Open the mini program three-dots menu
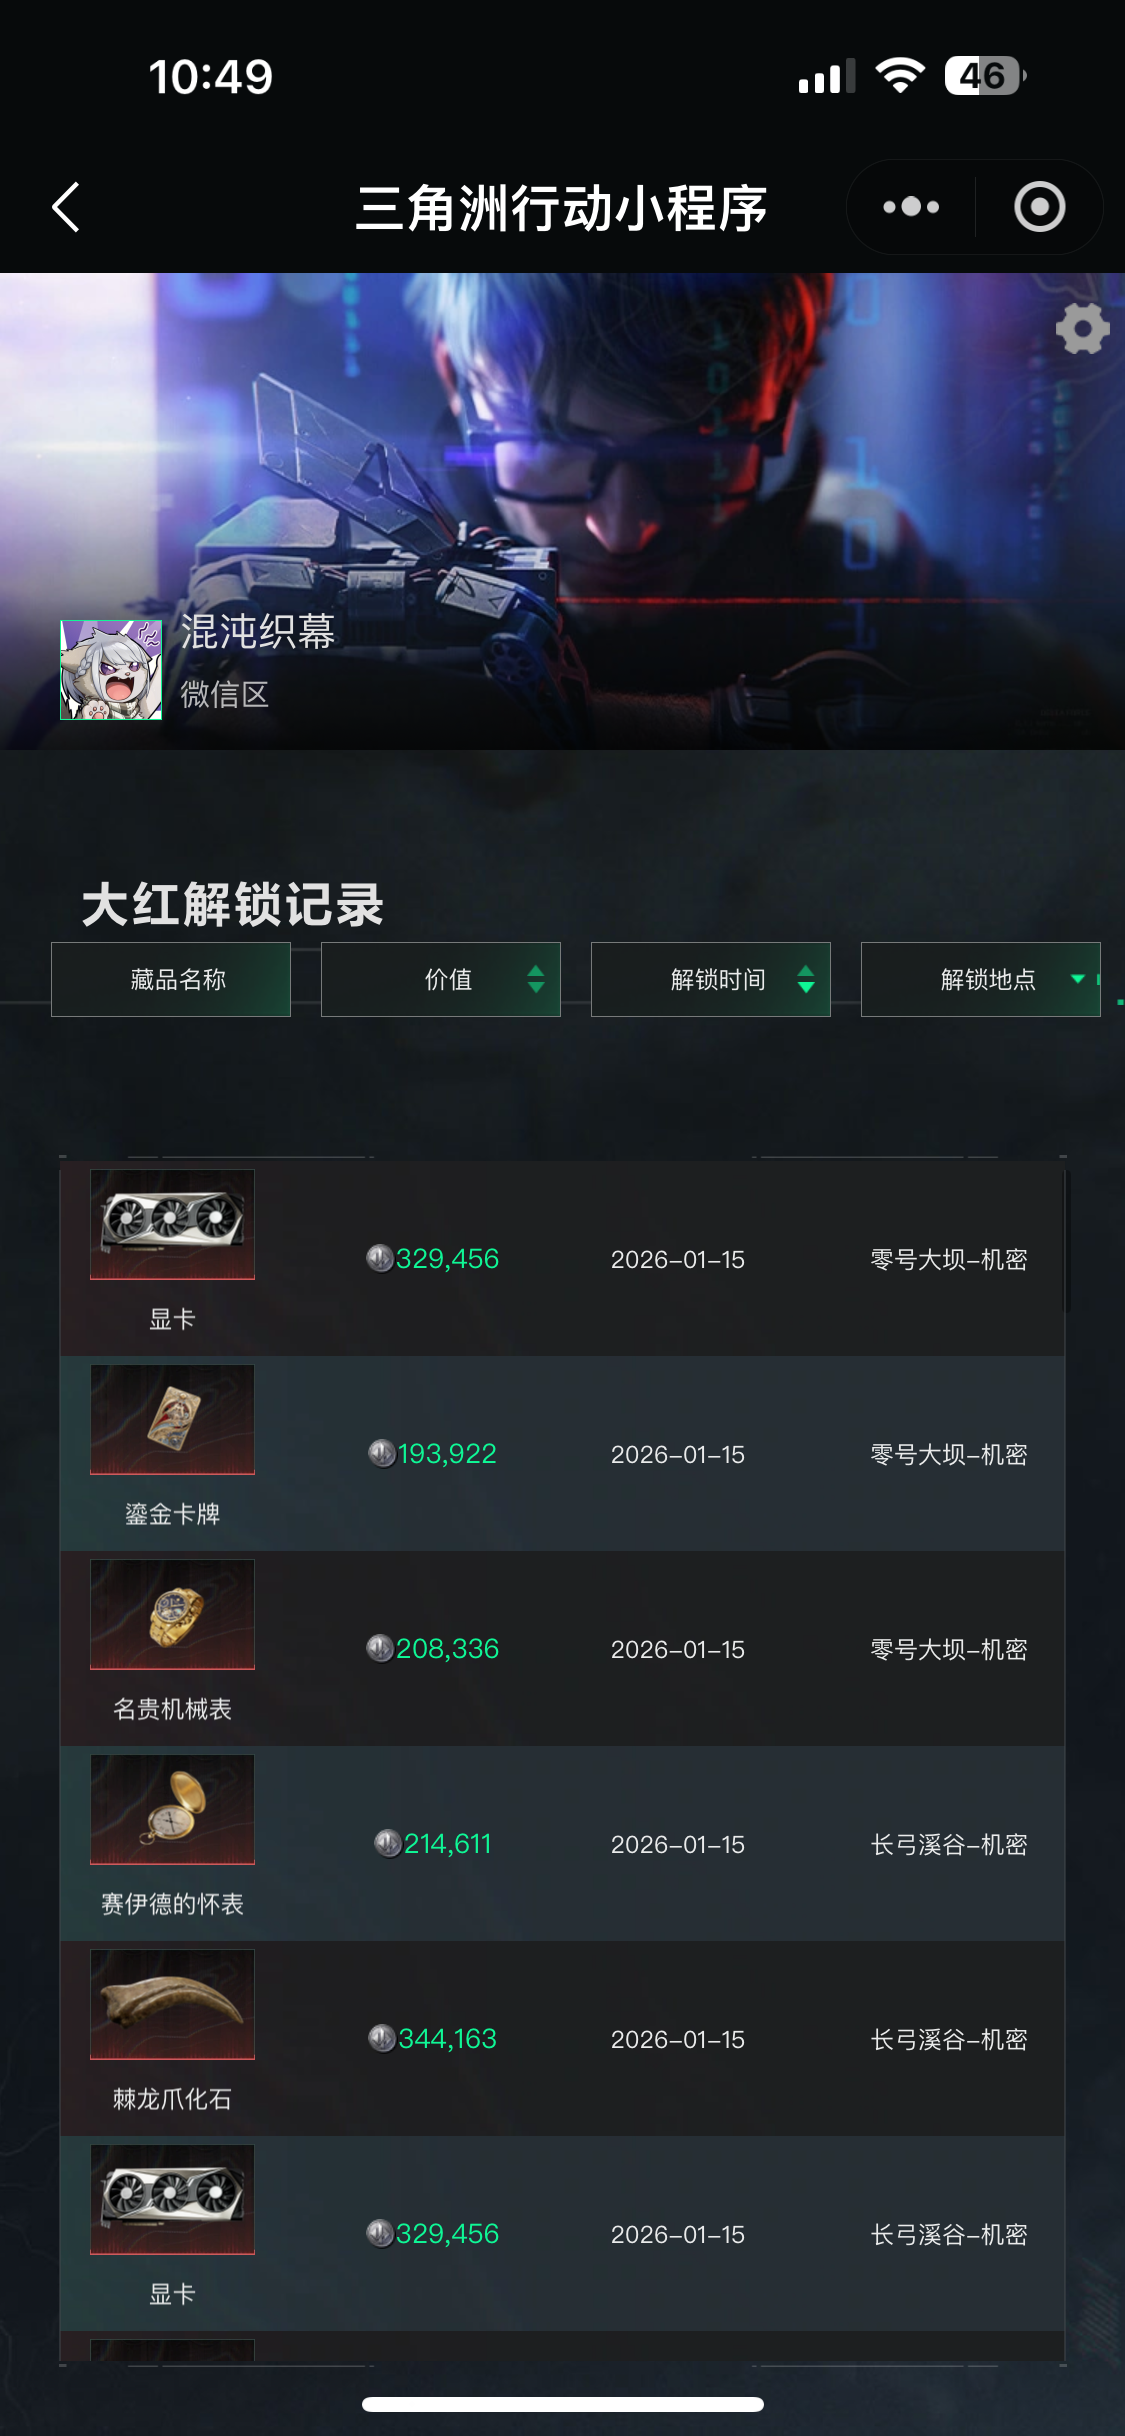The height and width of the screenshot is (2436, 1125). coord(911,207)
